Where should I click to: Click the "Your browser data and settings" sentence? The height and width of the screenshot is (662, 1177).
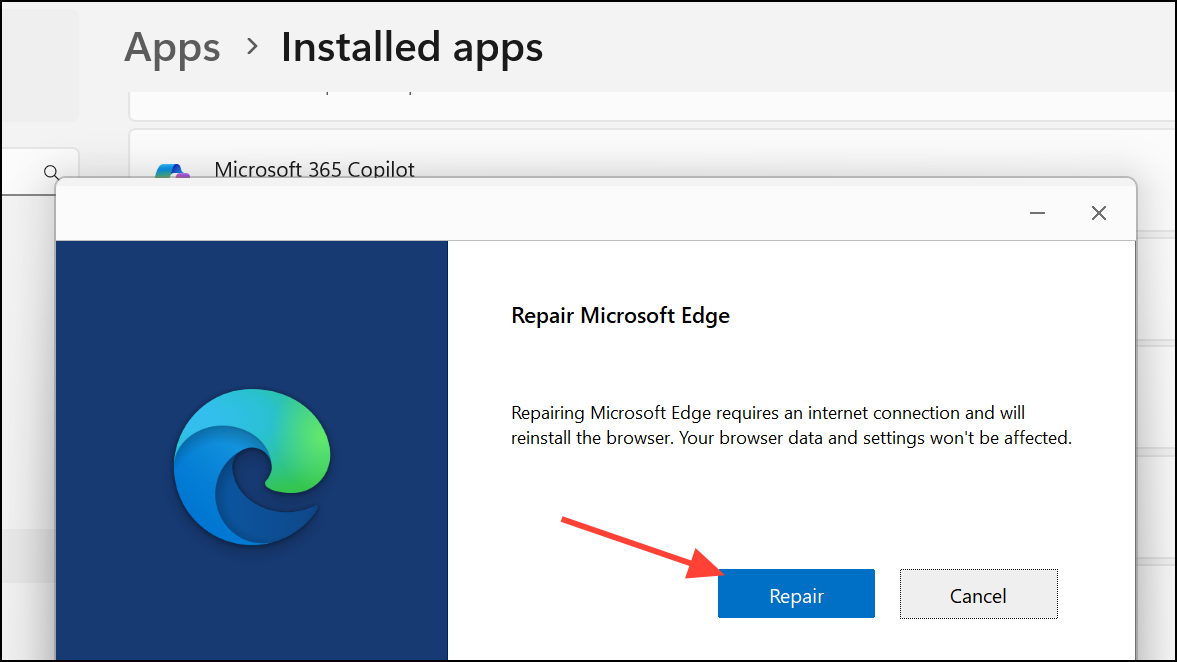875,438
